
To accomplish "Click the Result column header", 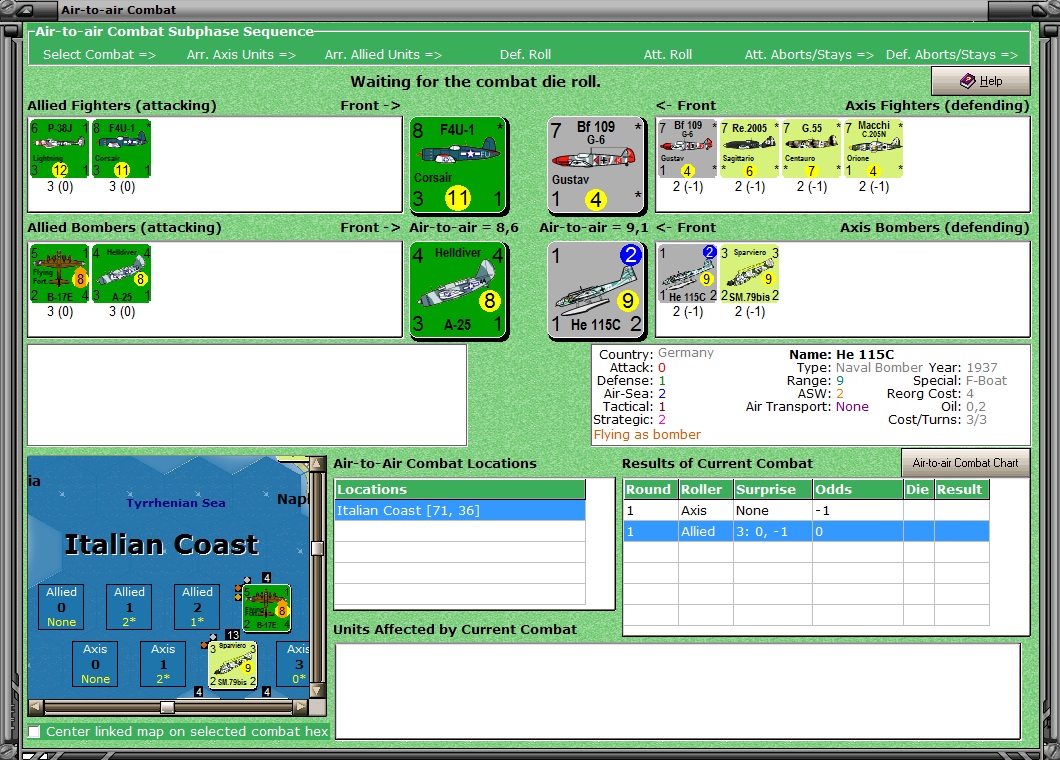I will (x=962, y=490).
